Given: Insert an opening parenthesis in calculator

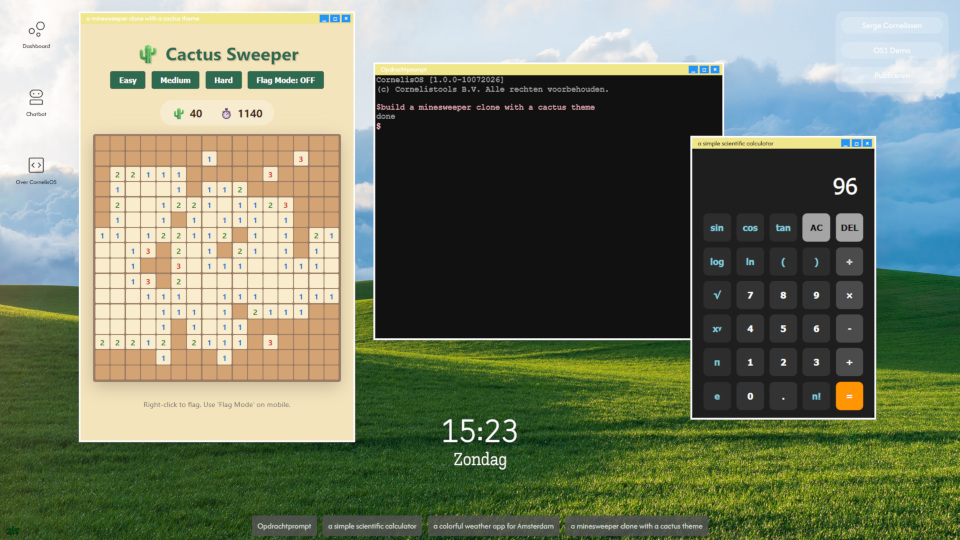Looking at the screenshot, I should tap(783, 261).
